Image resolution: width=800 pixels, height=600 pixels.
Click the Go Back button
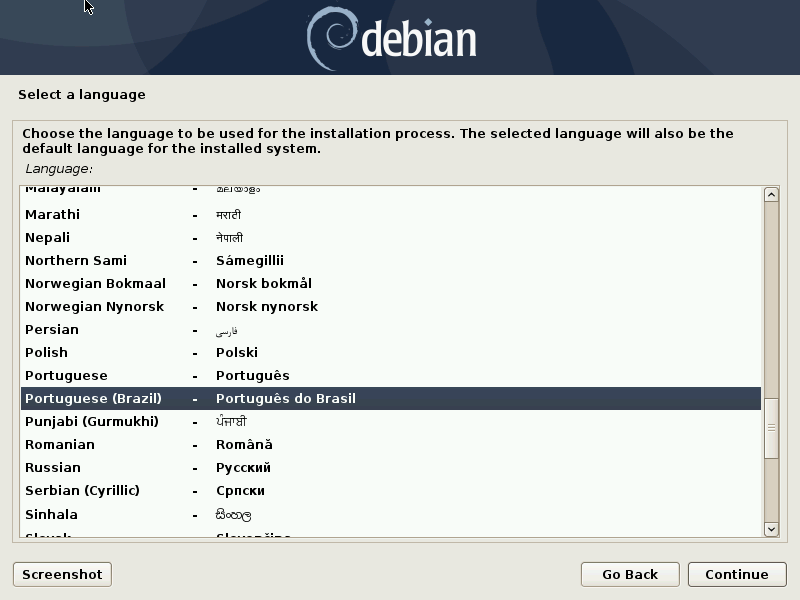click(x=630, y=574)
